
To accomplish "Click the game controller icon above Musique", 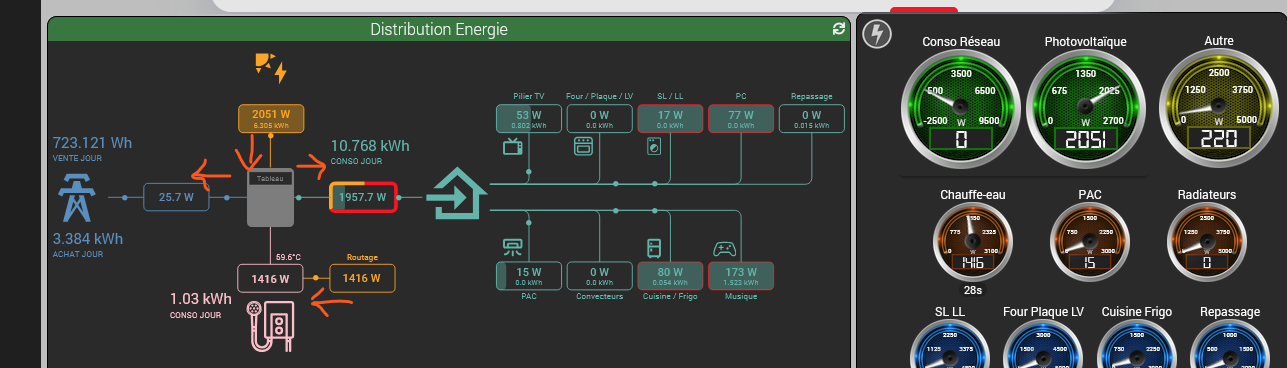I will pyautogui.click(x=725, y=248).
